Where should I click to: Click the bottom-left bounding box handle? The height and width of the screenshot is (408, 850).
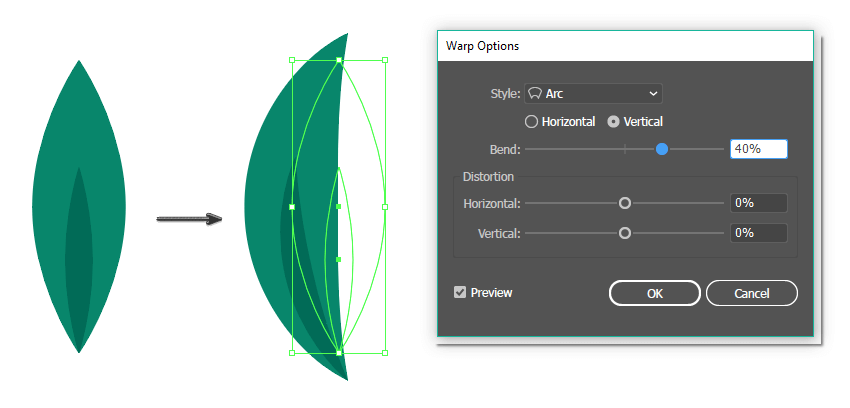[x=292, y=352]
